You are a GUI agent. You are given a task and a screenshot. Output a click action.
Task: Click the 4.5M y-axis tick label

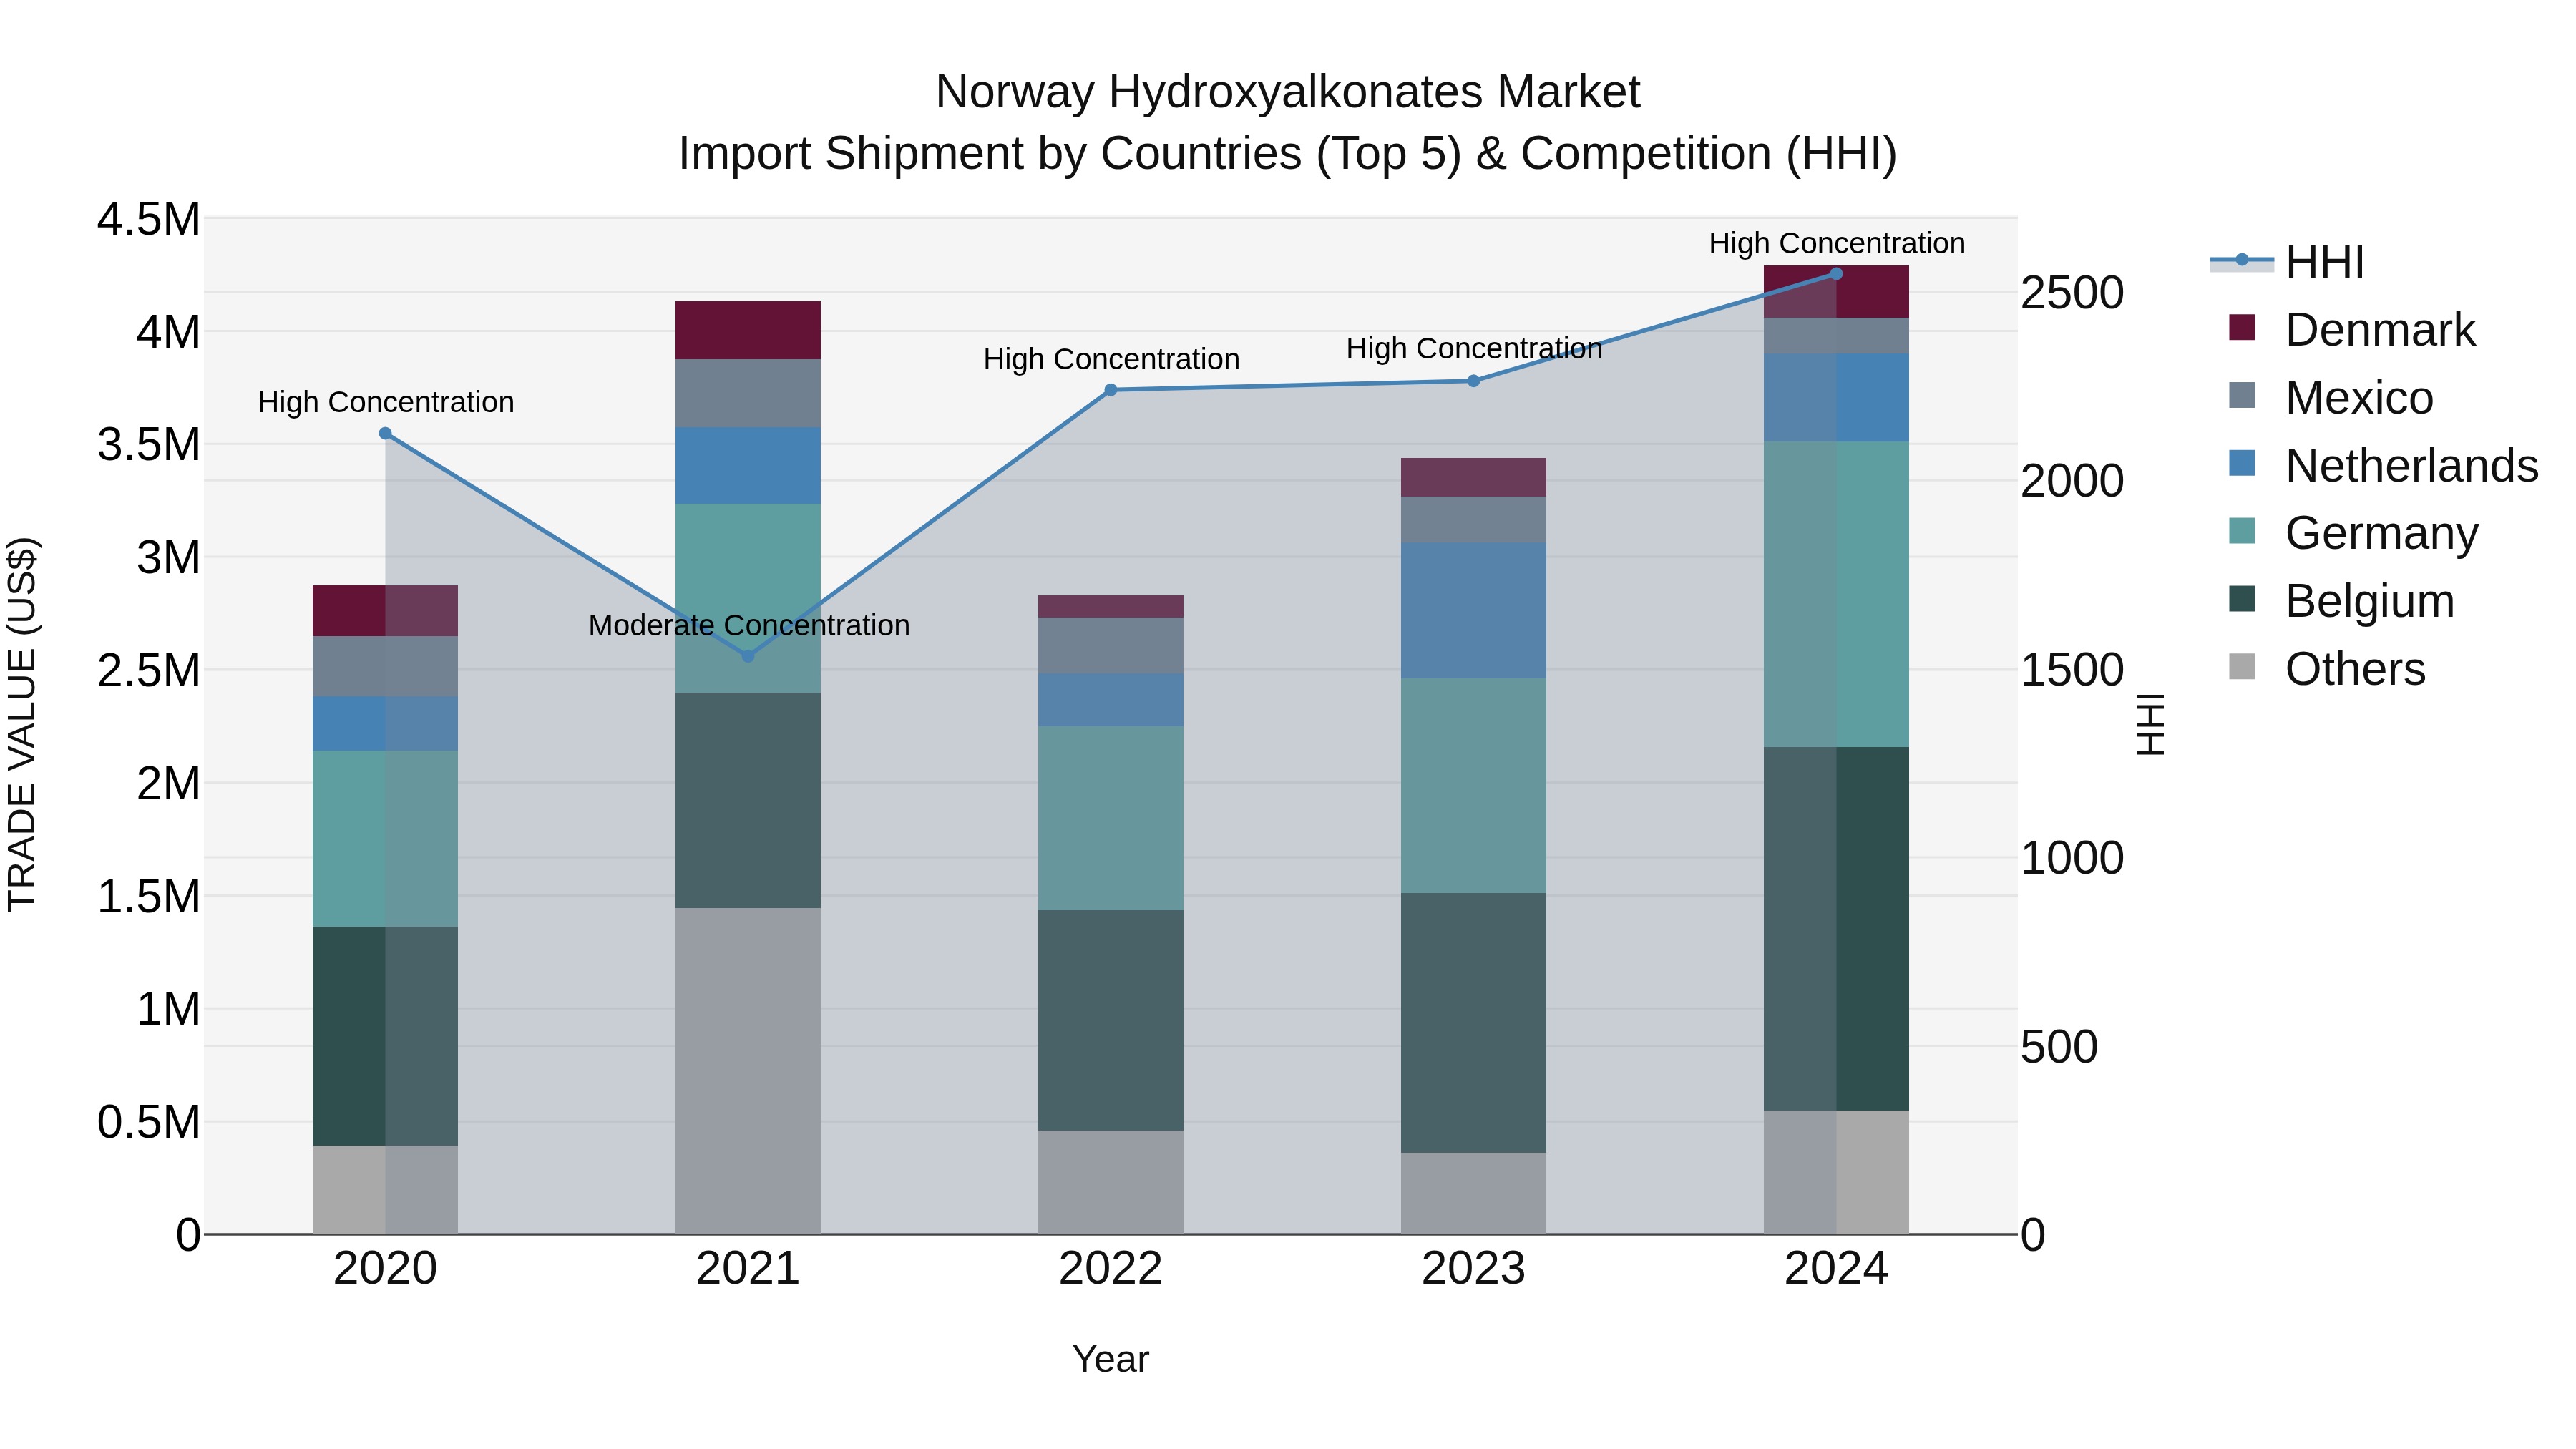point(148,219)
